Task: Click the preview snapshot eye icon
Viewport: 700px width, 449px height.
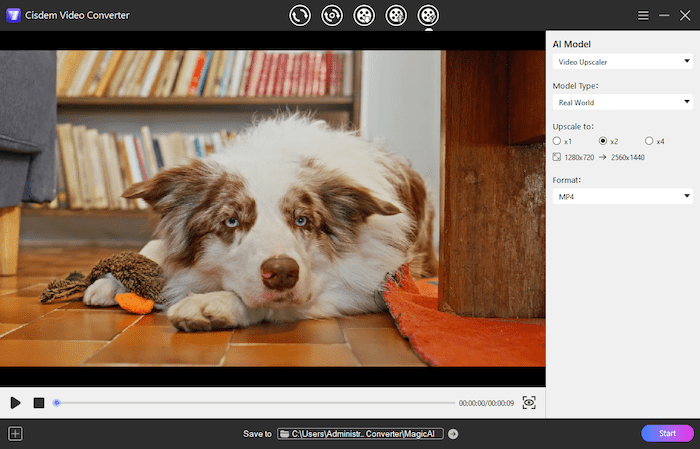Action: click(x=529, y=402)
